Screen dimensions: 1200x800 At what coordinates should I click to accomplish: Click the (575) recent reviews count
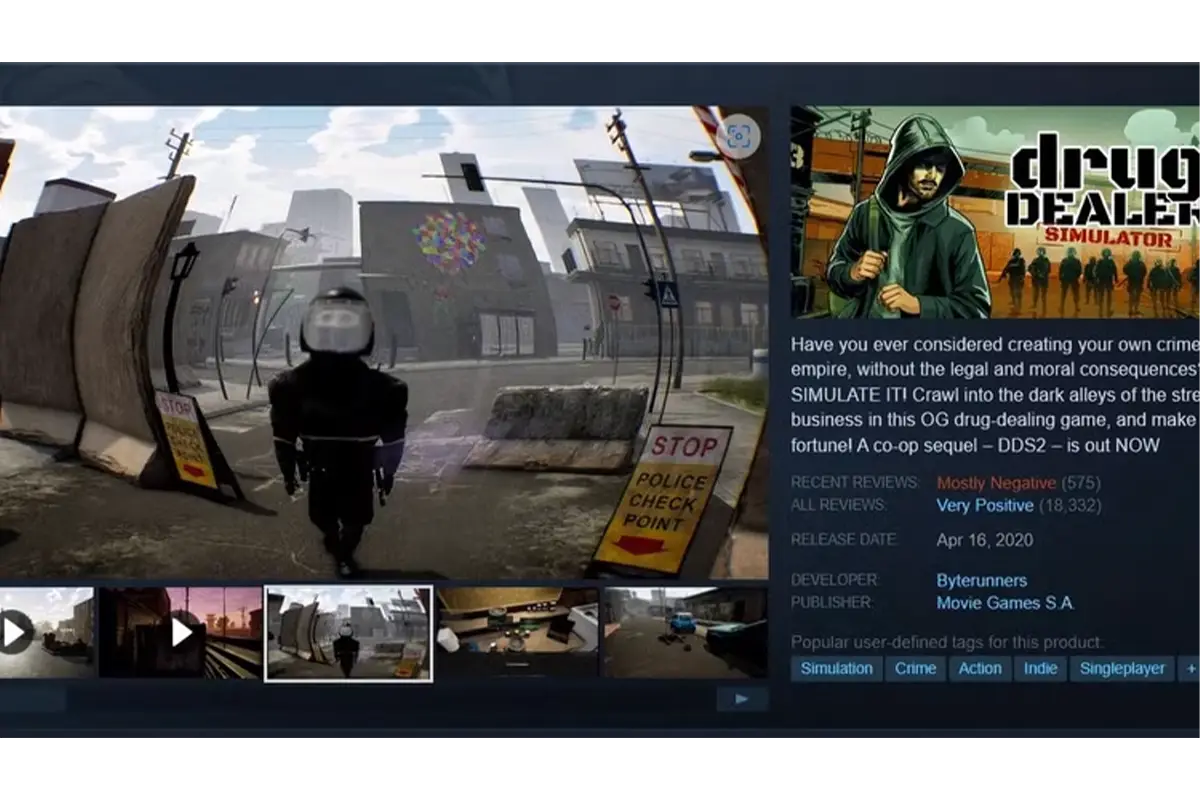pyautogui.click(x=1081, y=483)
